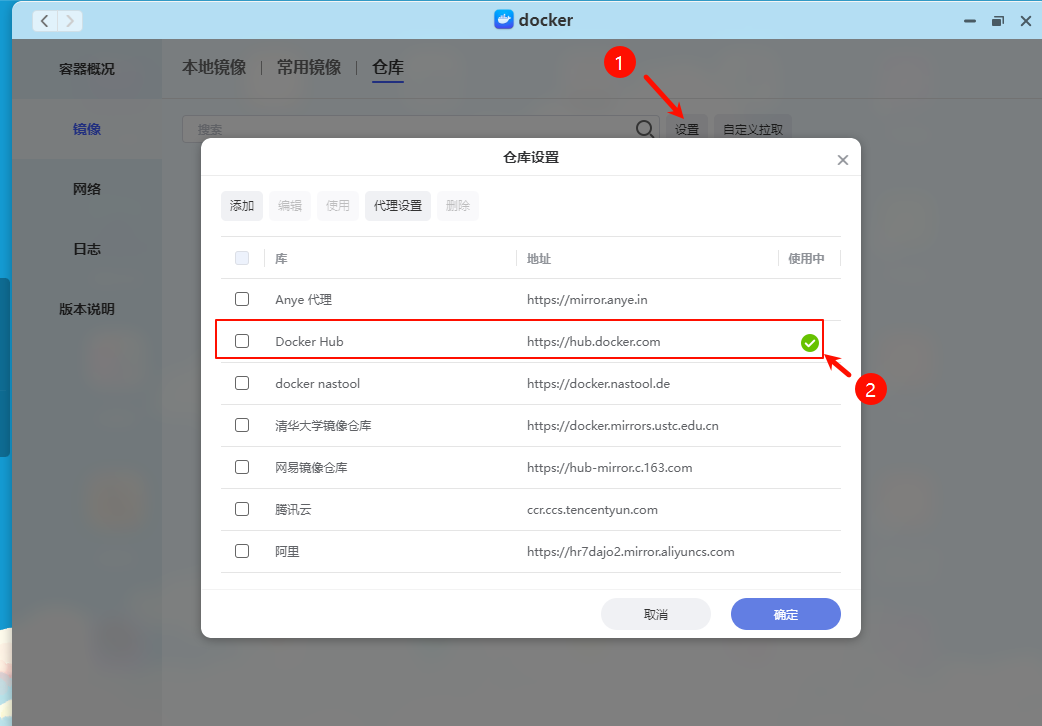The image size is (1042, 726).
Task: Toggle the Docker Hub checkbox
Action: [x=241, y=340]
